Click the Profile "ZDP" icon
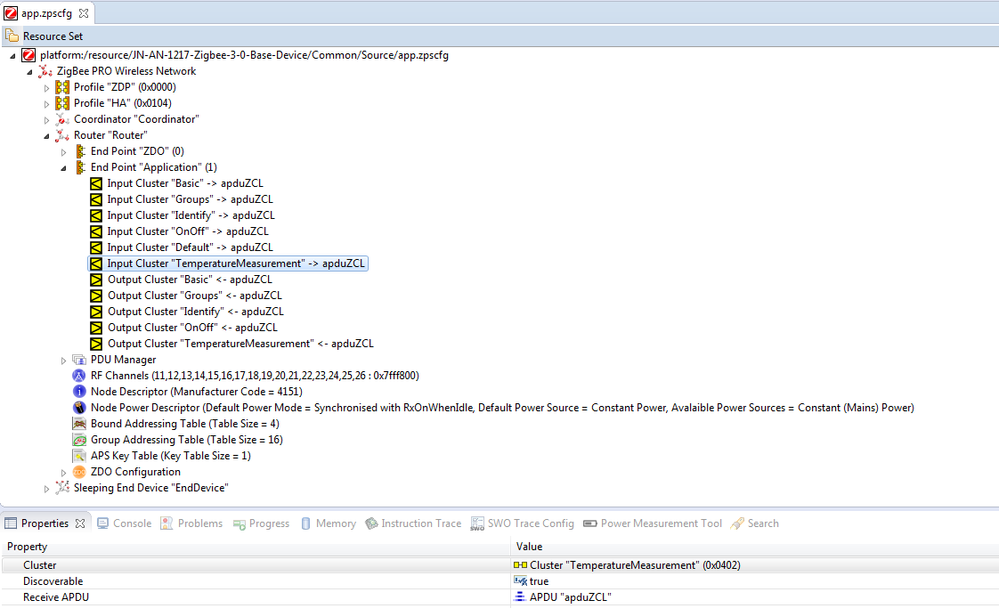The image size is (999, 608). (x=62, y=87)
